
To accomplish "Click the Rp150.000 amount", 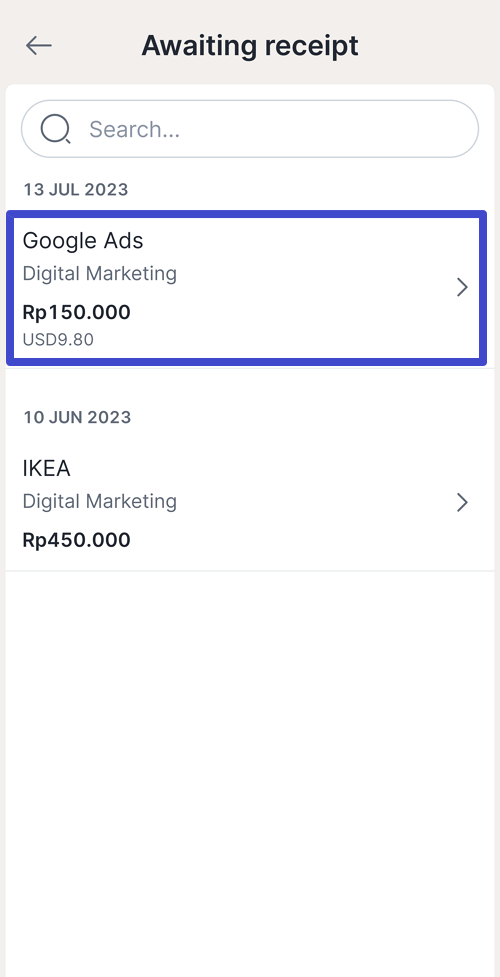I will (x=77, y=312).
